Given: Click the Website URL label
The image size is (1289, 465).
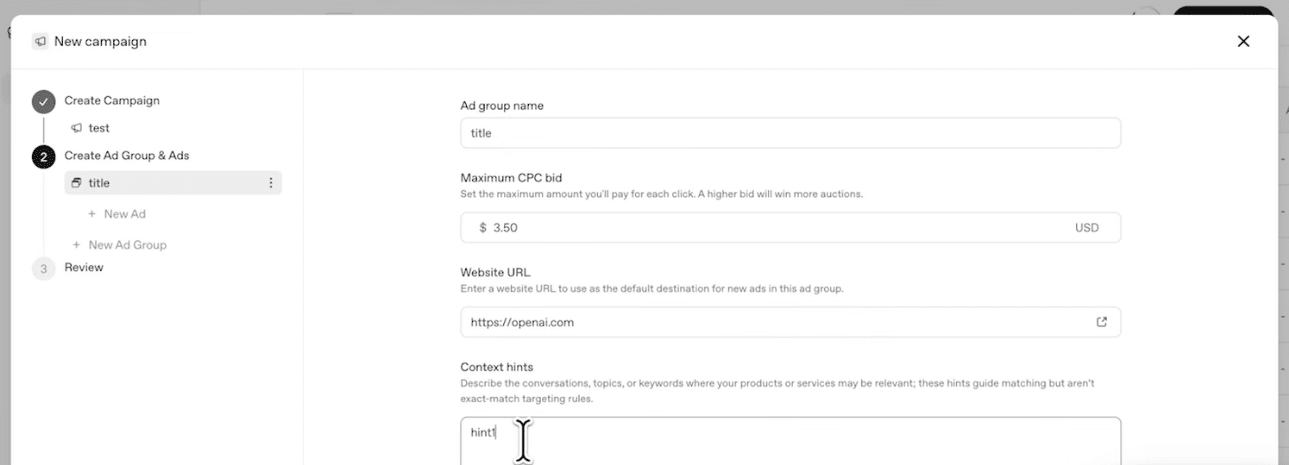Looking at the screenshot, I should tap(495, 272).
